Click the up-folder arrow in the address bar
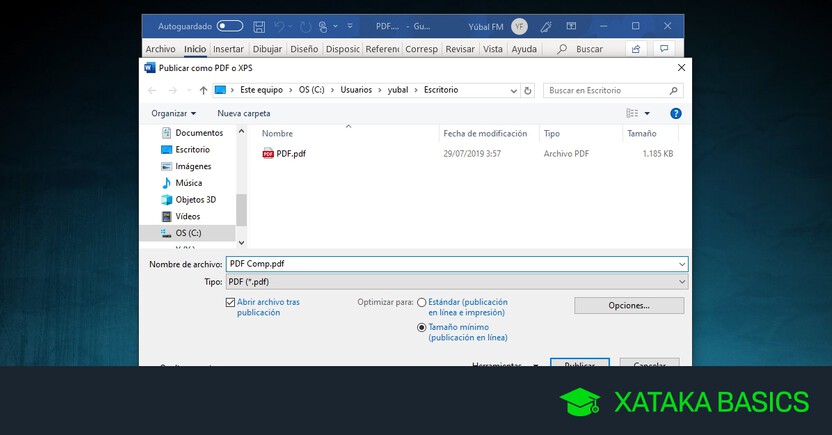 pos(203,90)
